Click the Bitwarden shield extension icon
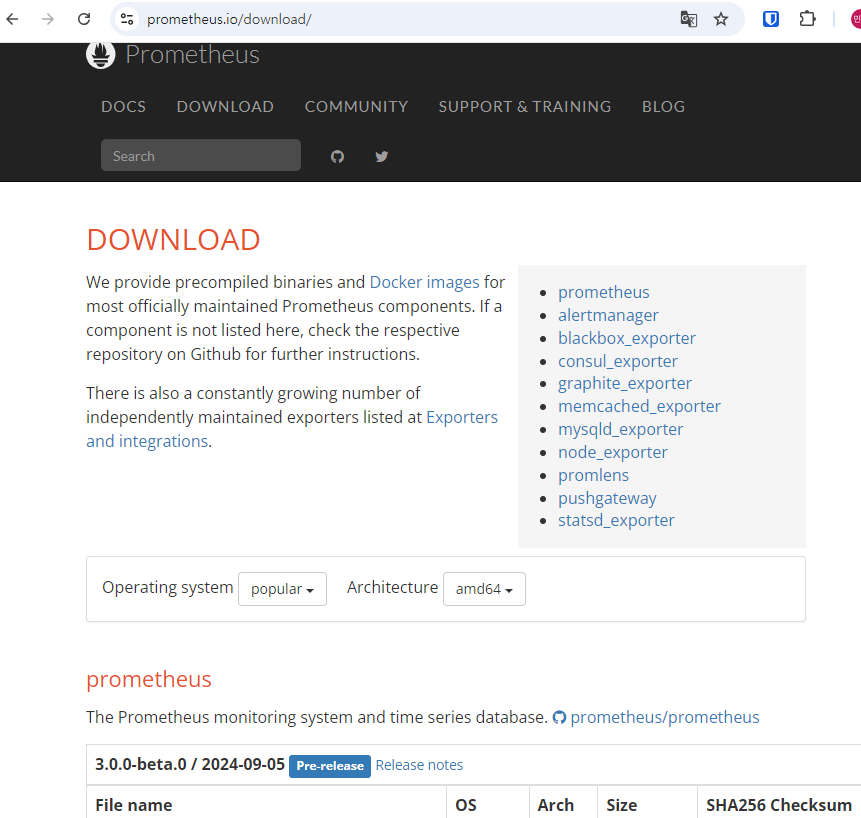This screenshot has width=861, height=818. [771, 19]
